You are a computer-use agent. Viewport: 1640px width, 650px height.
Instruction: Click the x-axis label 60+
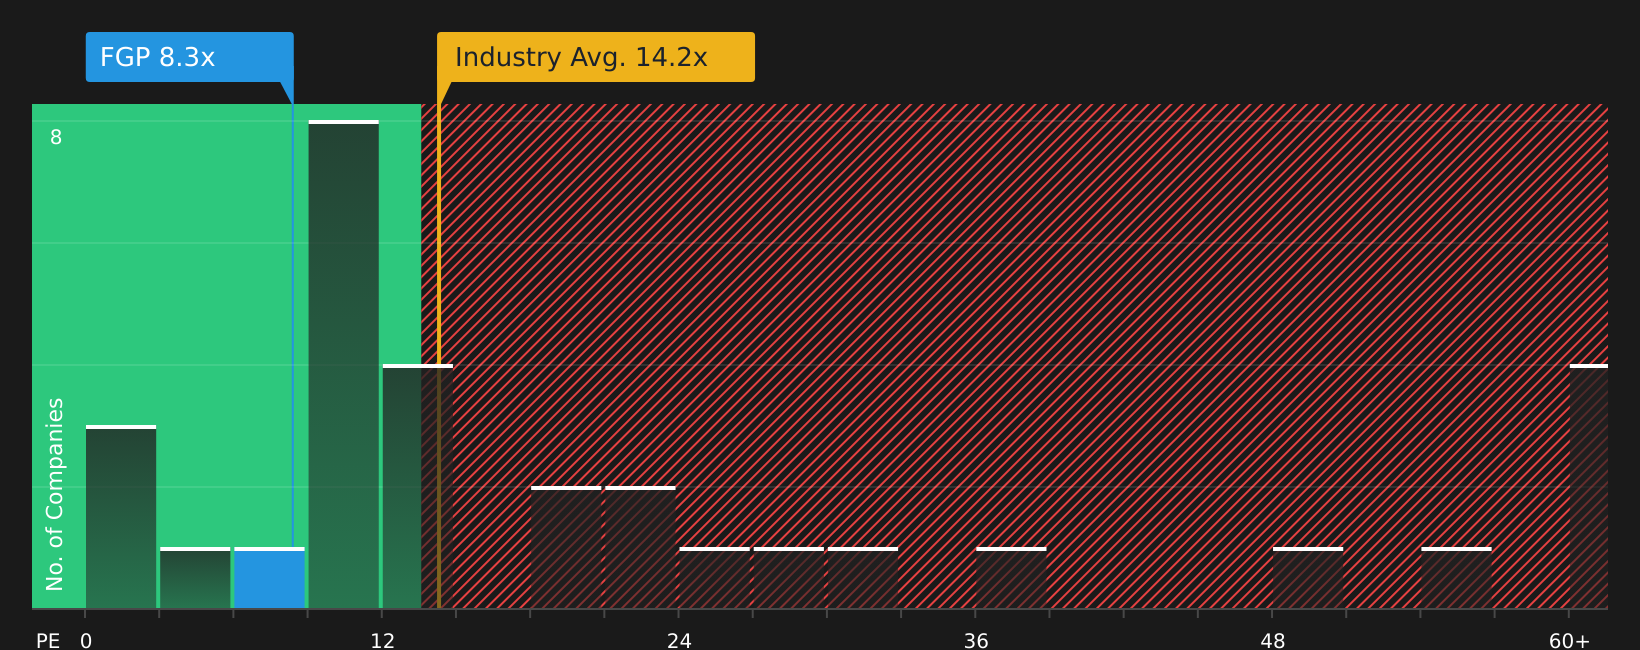1569,641
